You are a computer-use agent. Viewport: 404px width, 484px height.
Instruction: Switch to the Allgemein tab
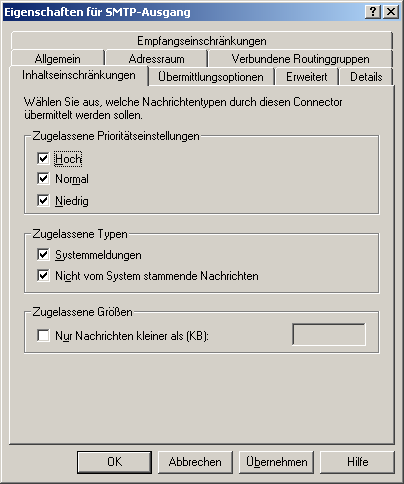click(x=58, y=59)
